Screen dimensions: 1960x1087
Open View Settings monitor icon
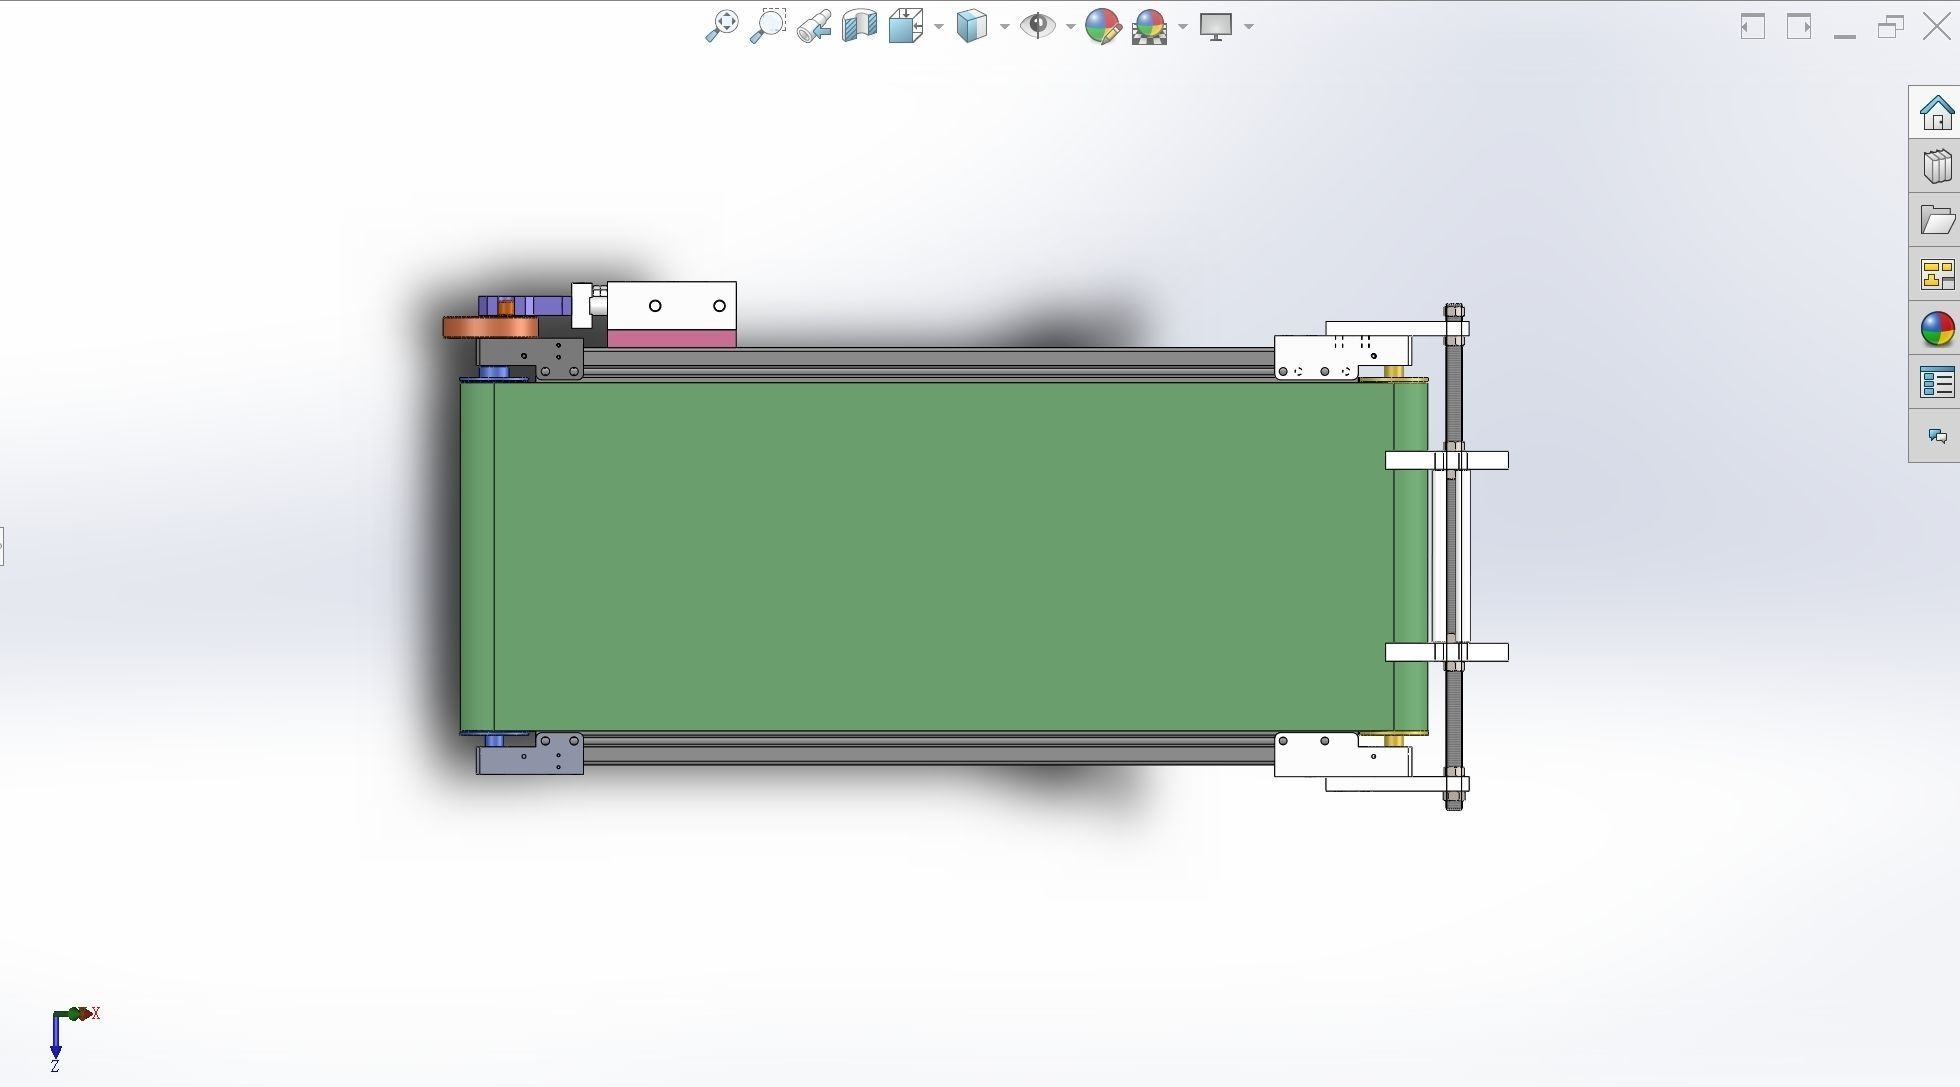[x=1216, y=27]
